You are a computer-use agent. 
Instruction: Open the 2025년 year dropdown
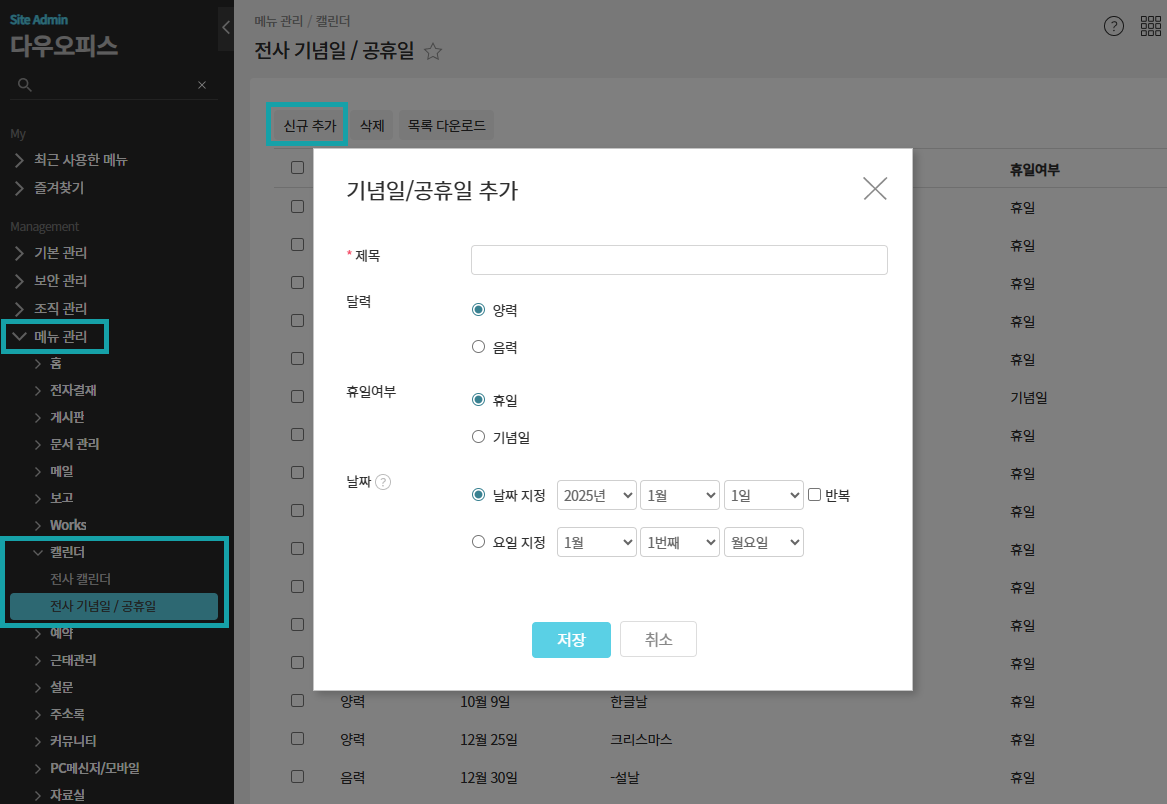click(x=596, y=495)
